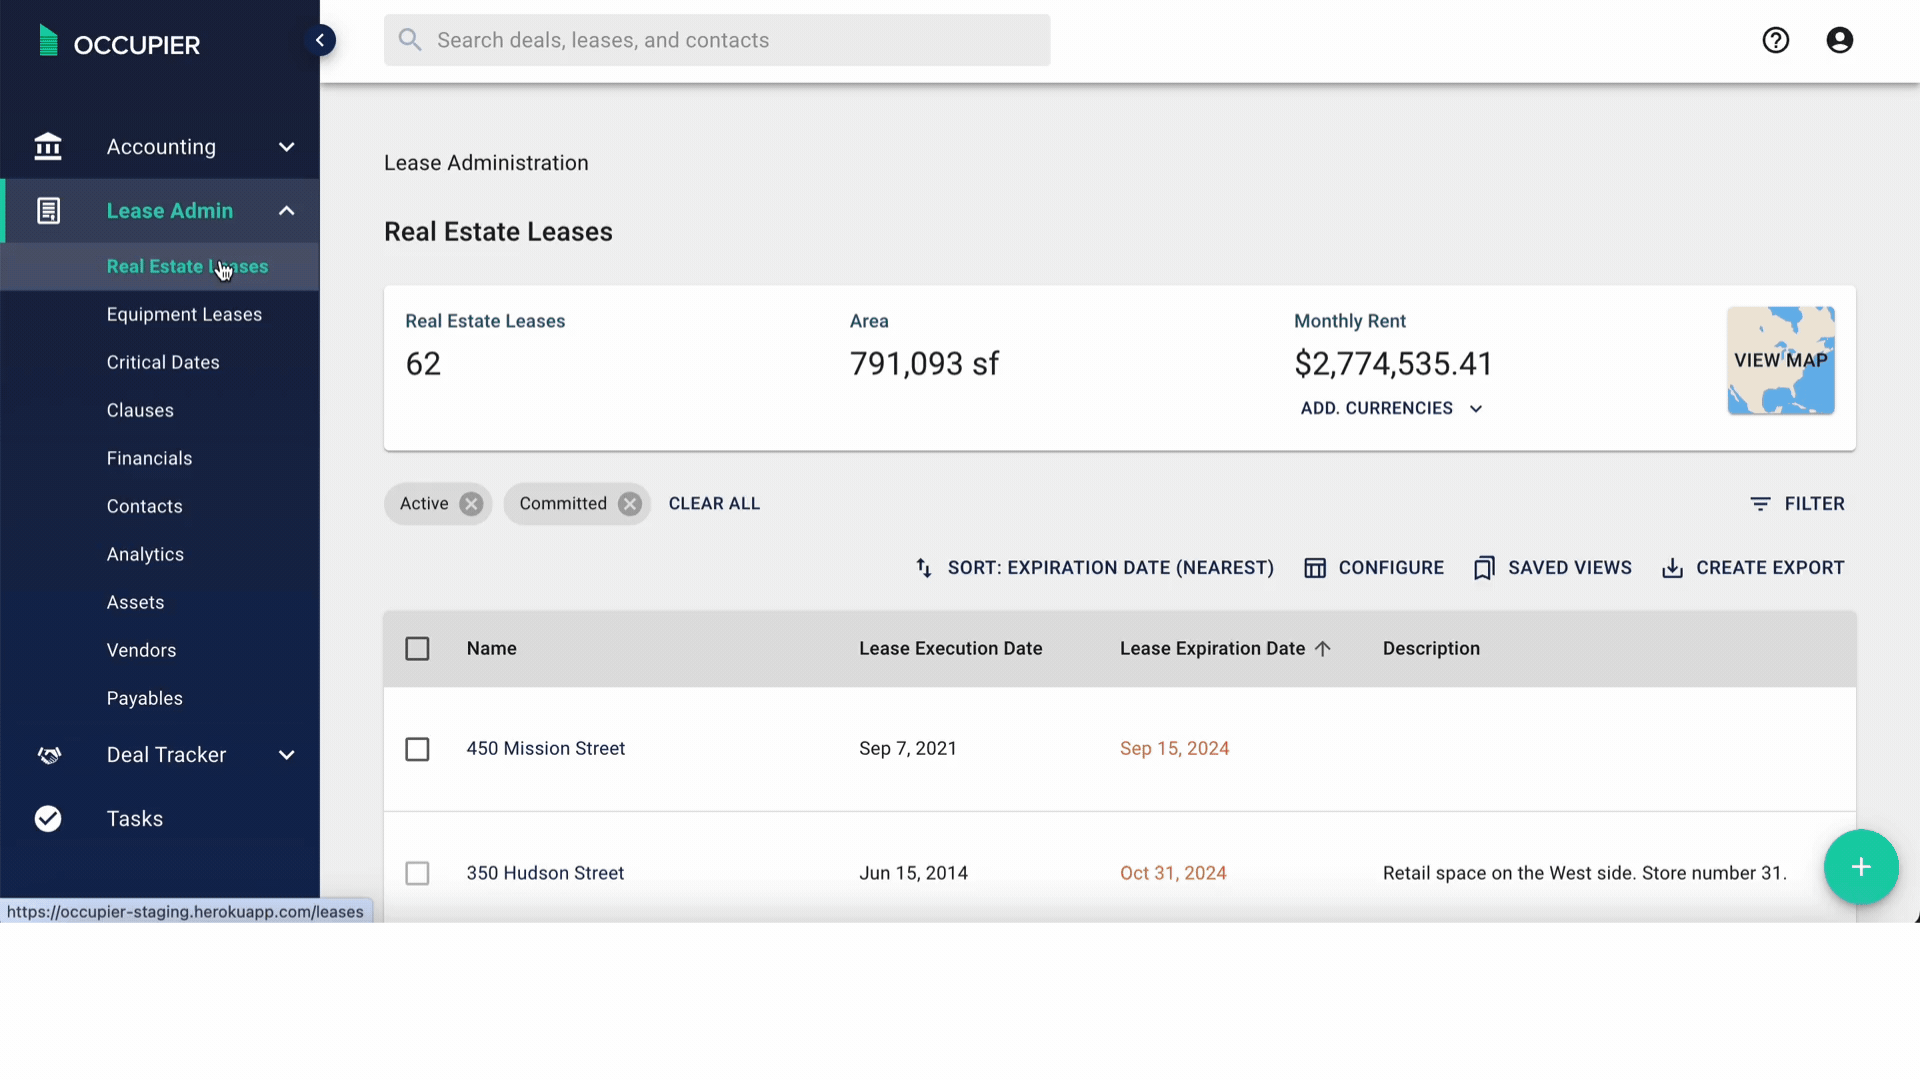1920x1080 pixels.
Task: Select the Equipment Leases menu item
Action: point(185,314)
